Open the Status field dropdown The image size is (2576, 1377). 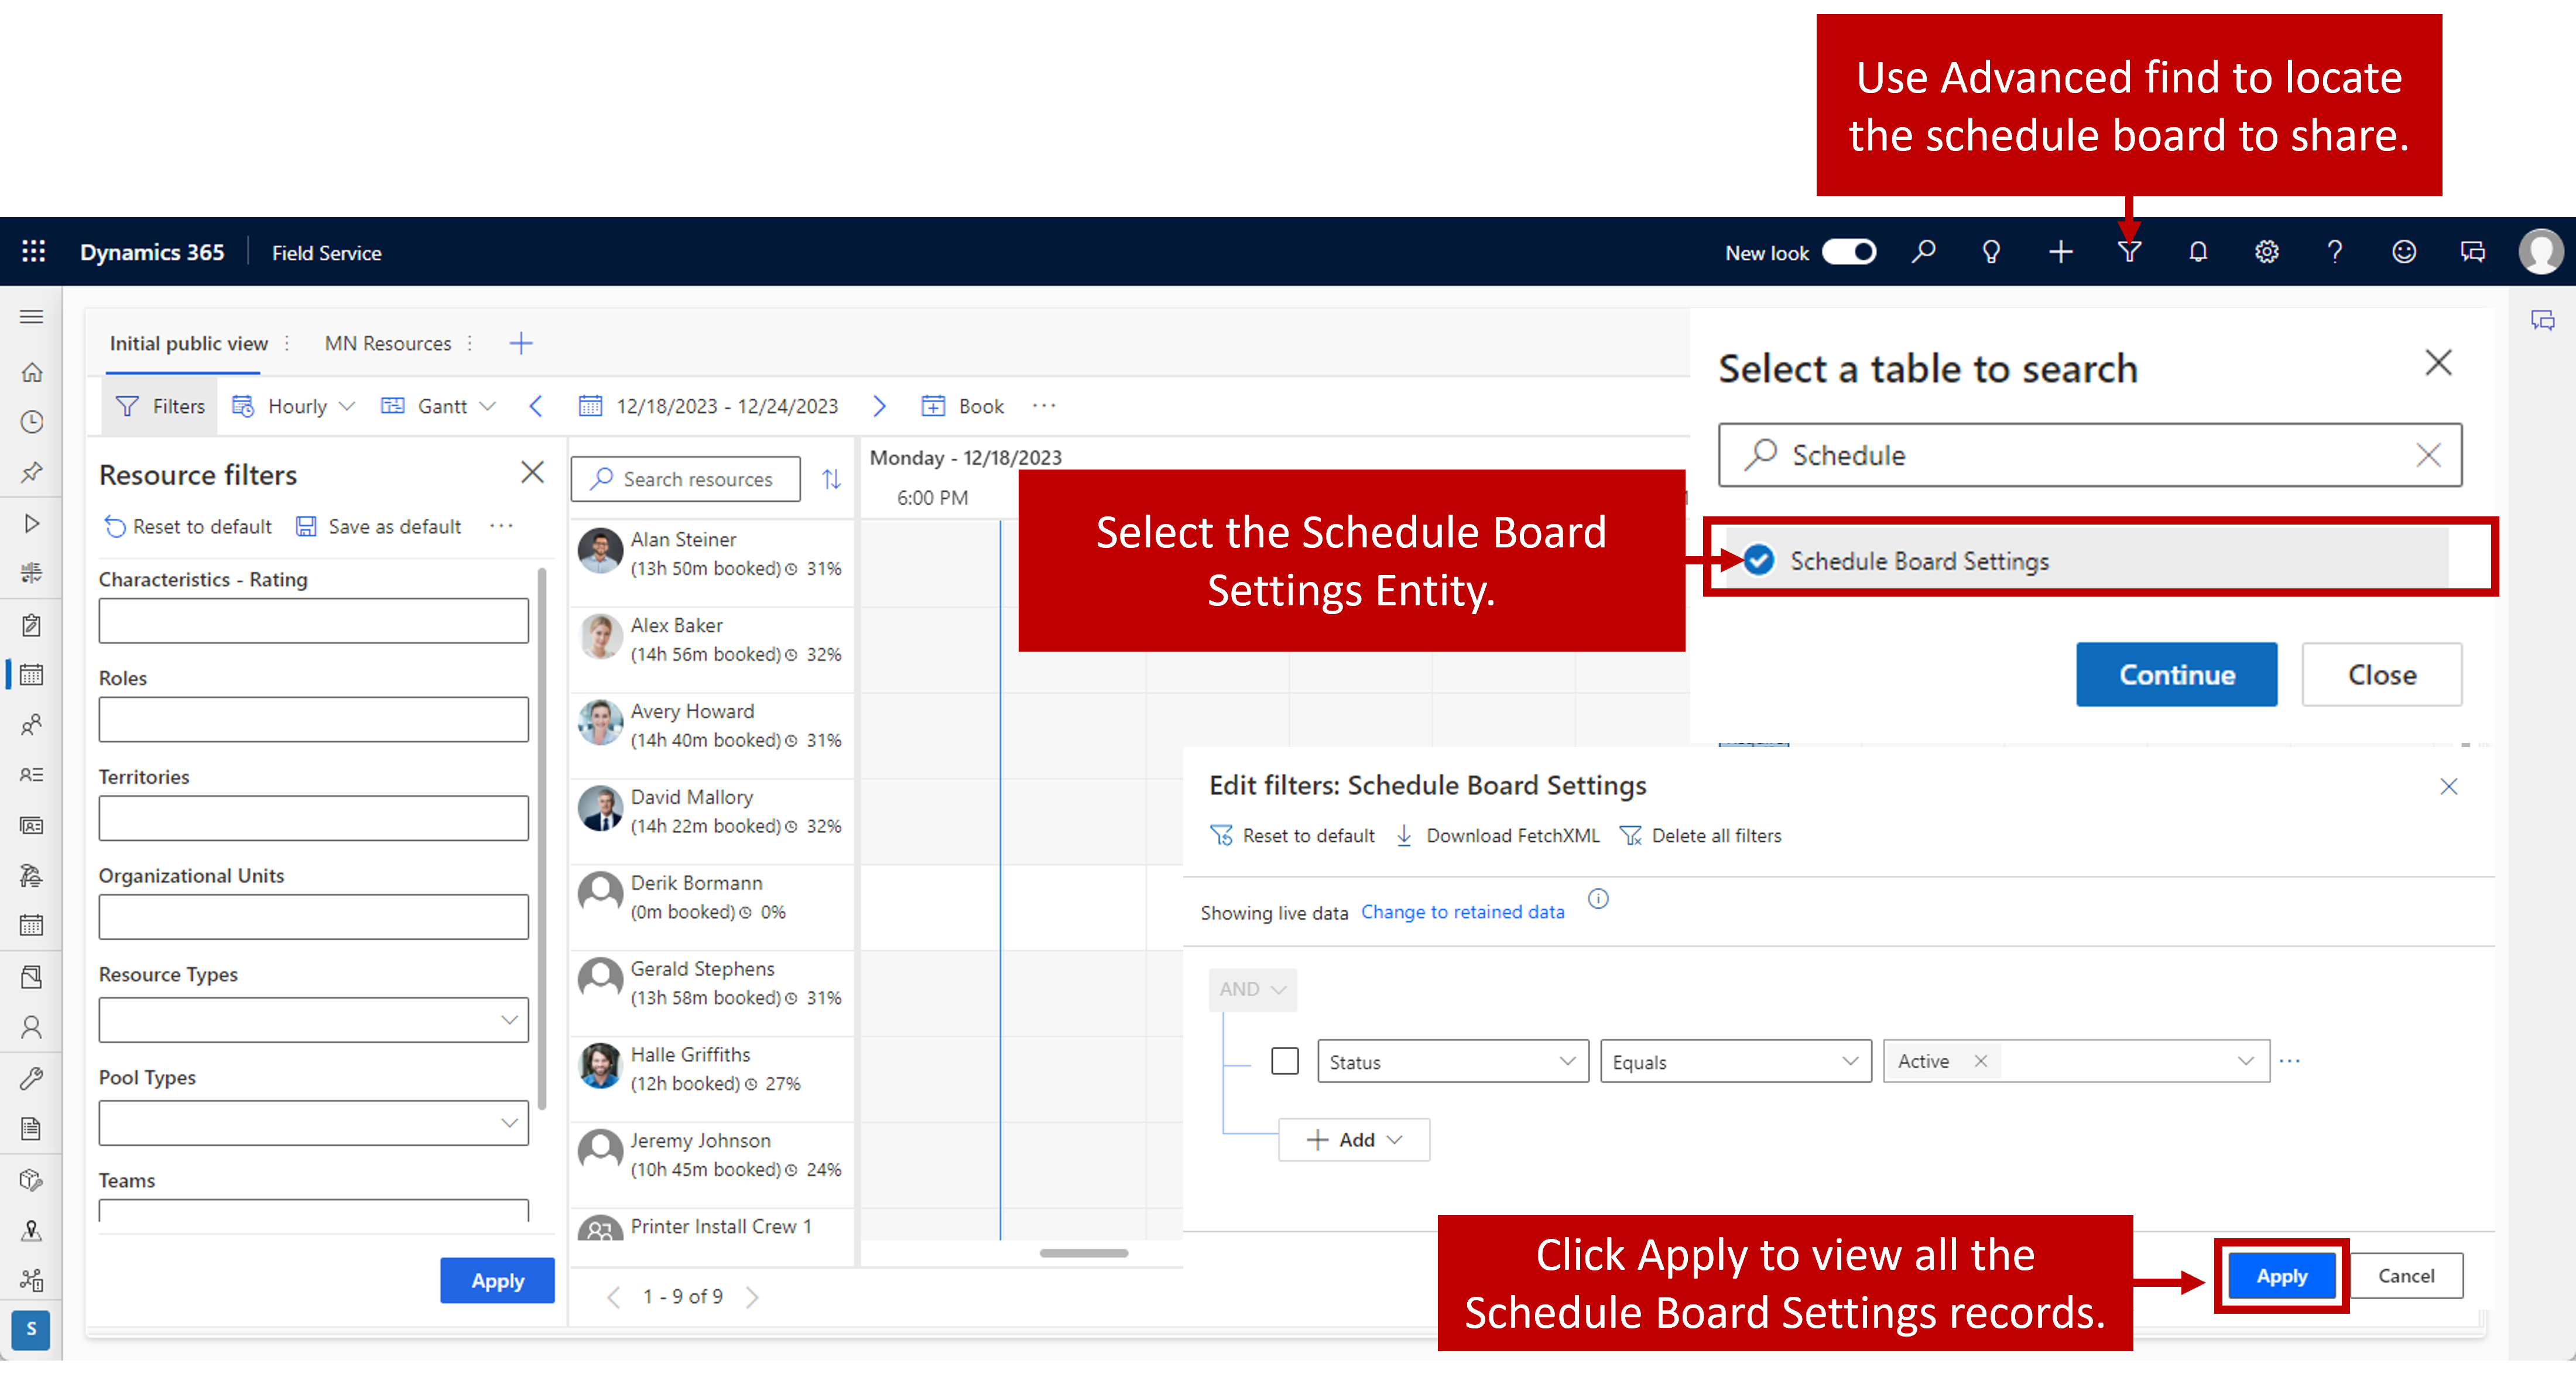1452,1062
